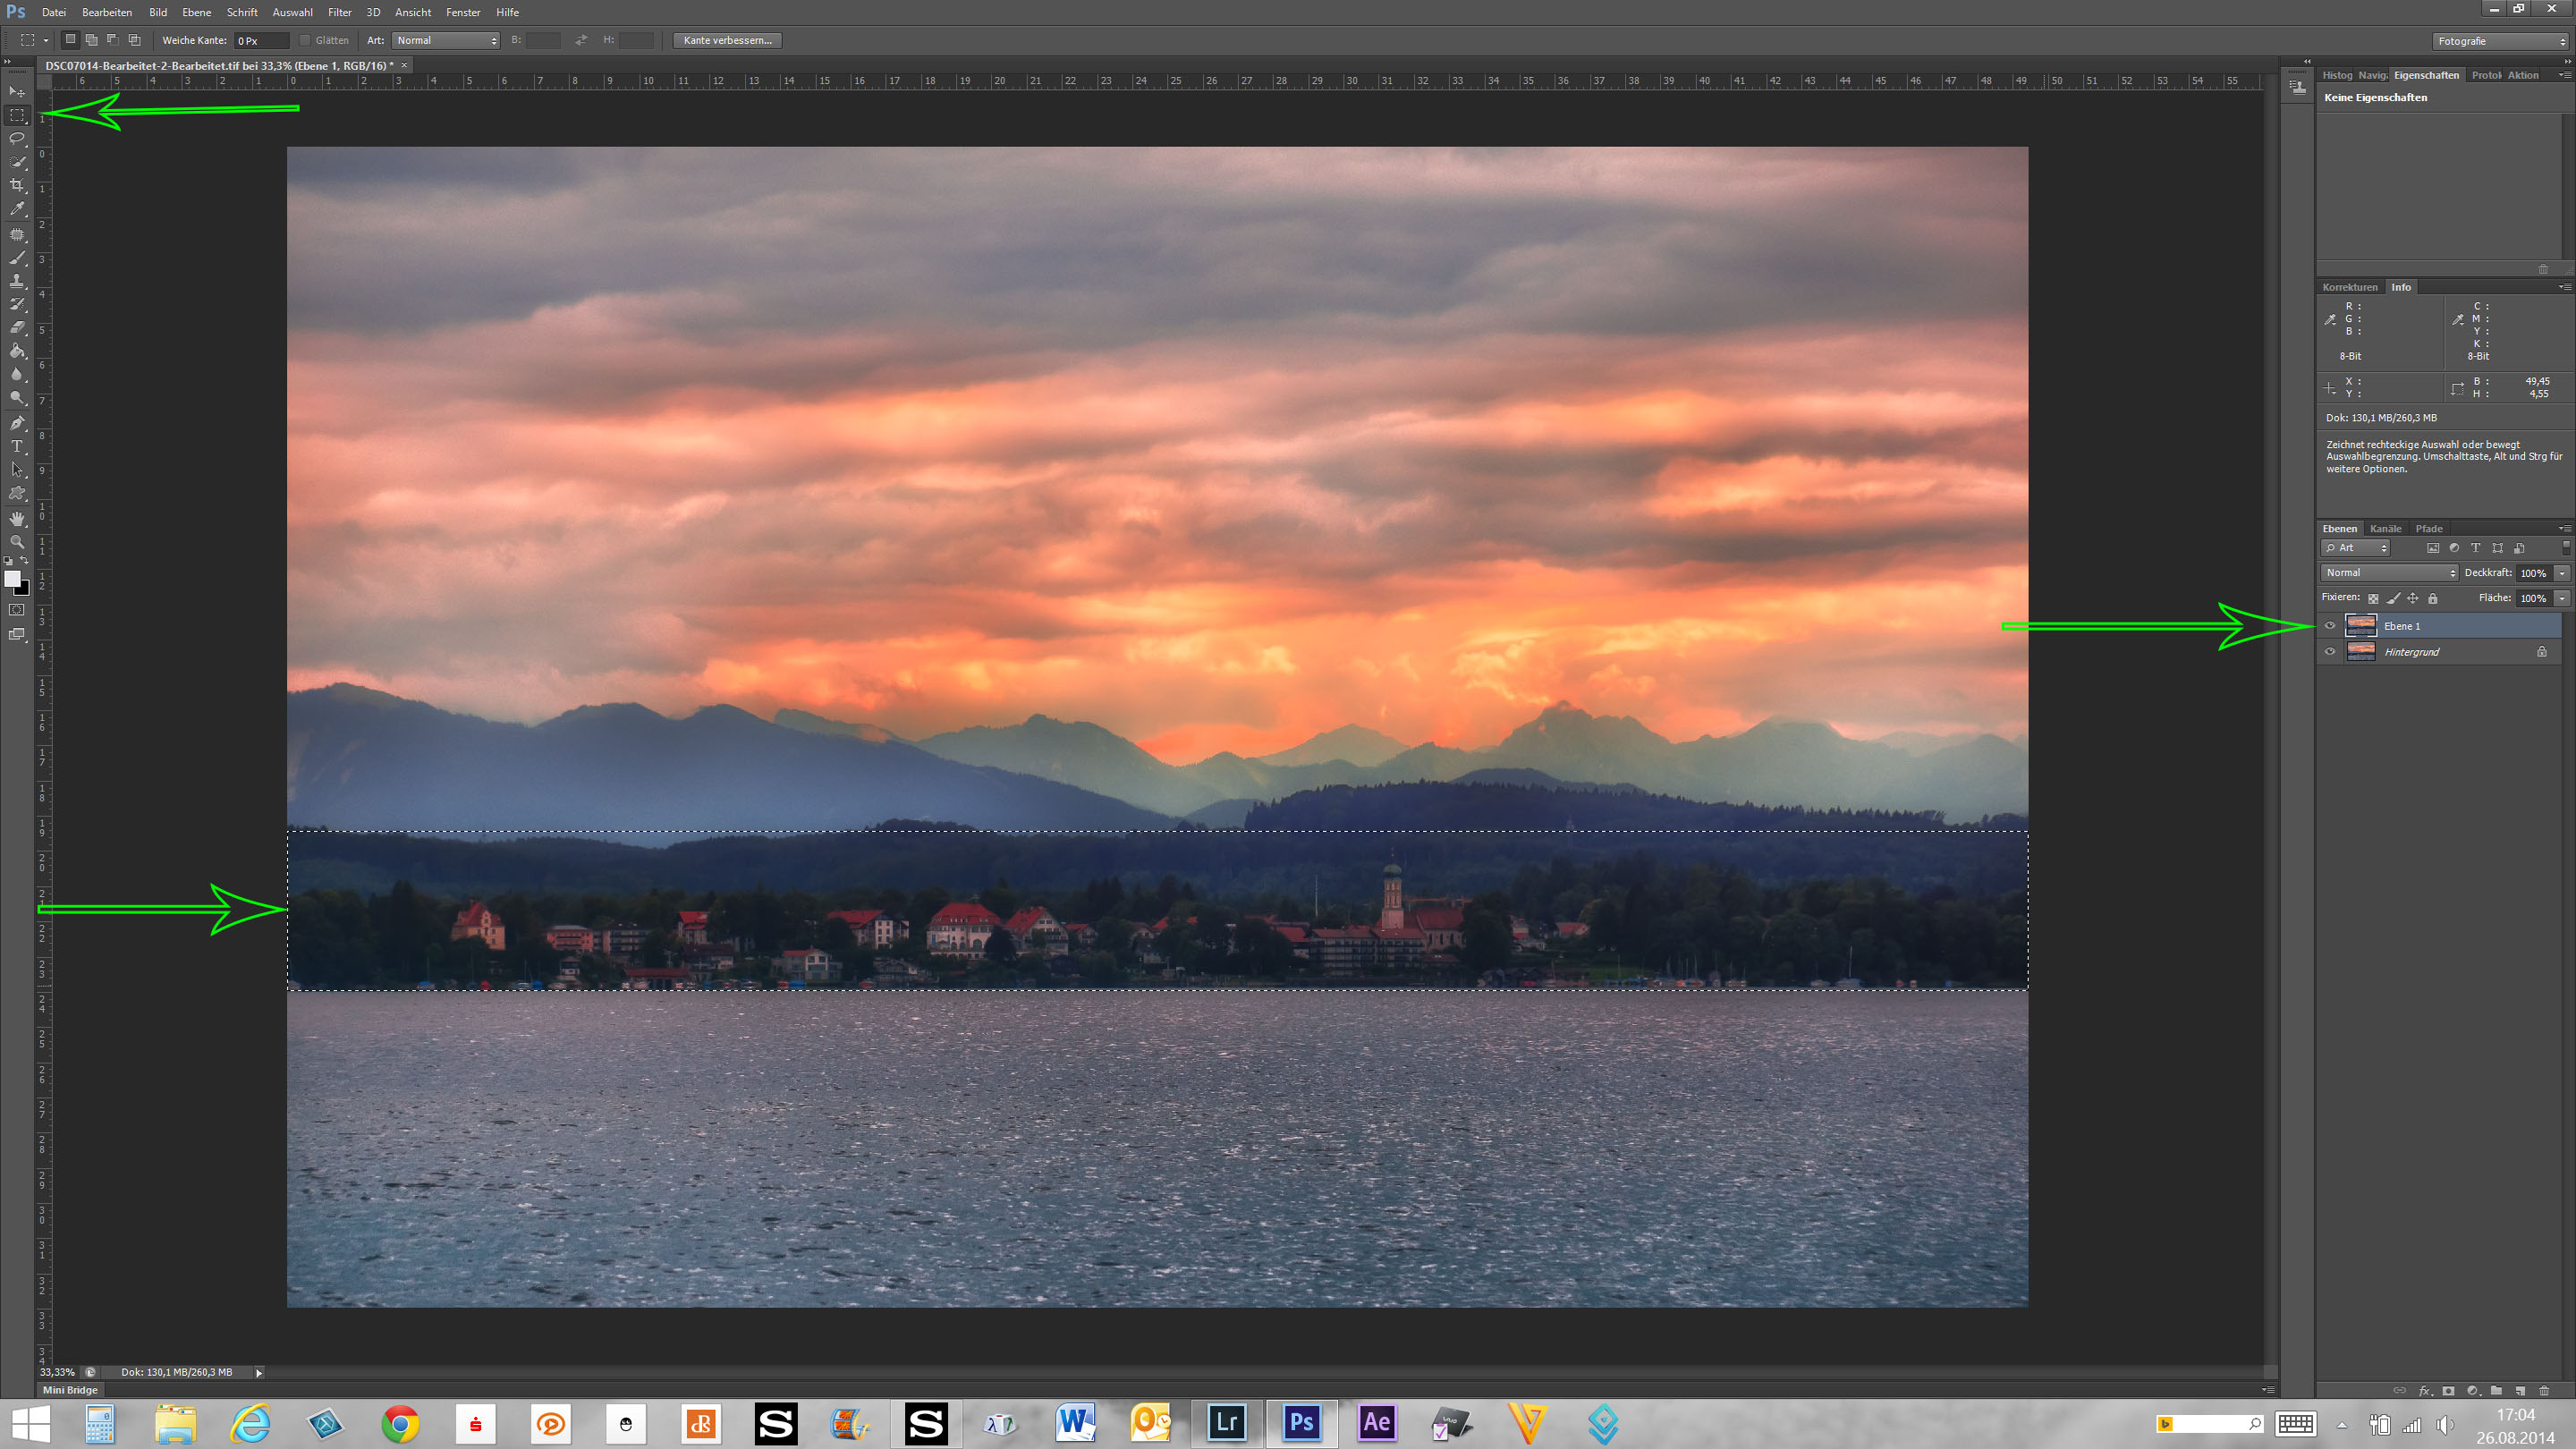
Task: Select the Hand tool
Action: pyautogui.click(x=17, y=518)
